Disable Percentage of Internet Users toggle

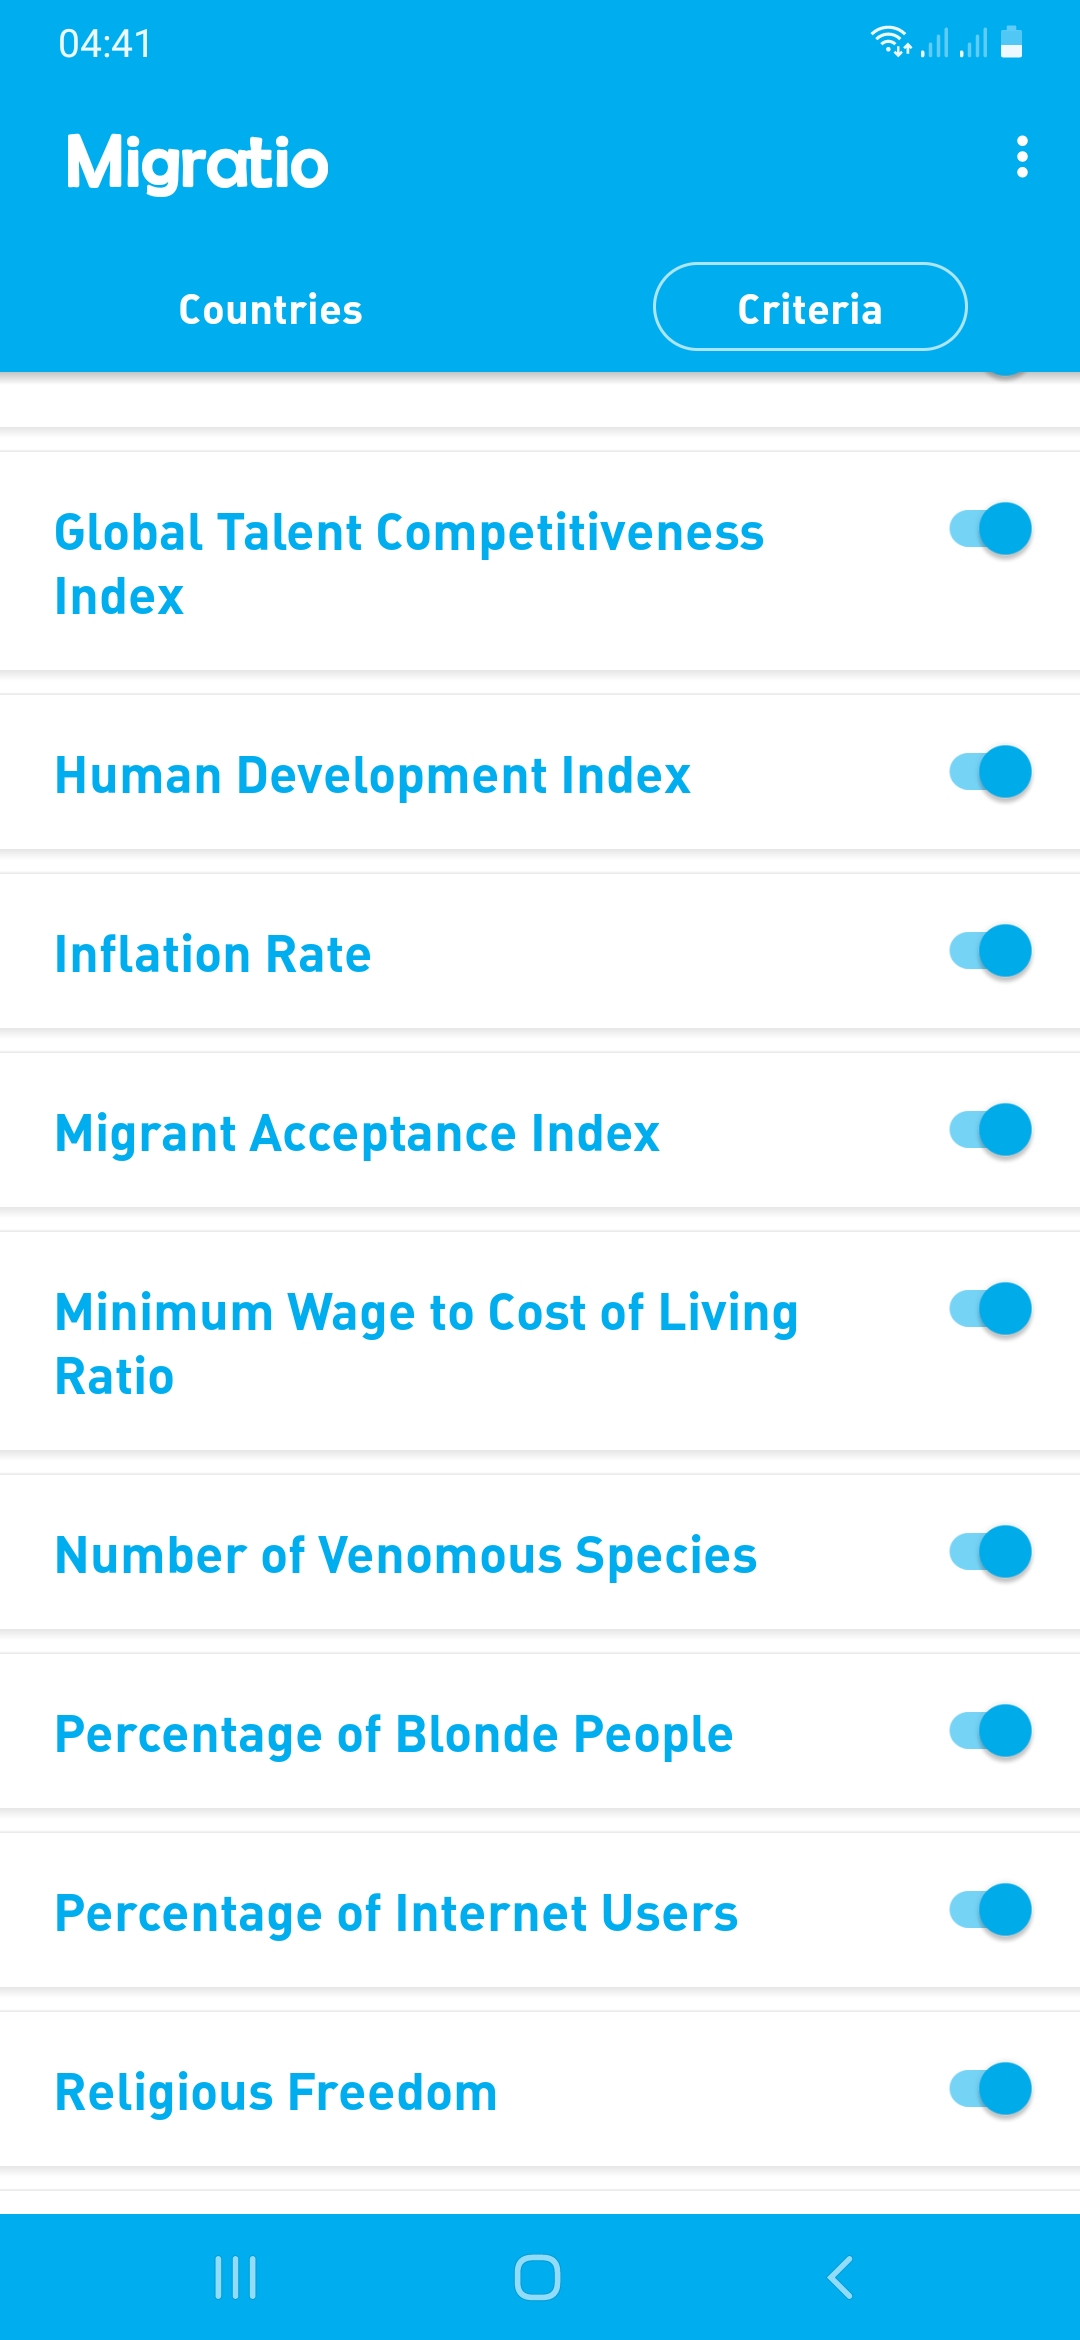click(990, 1910)
